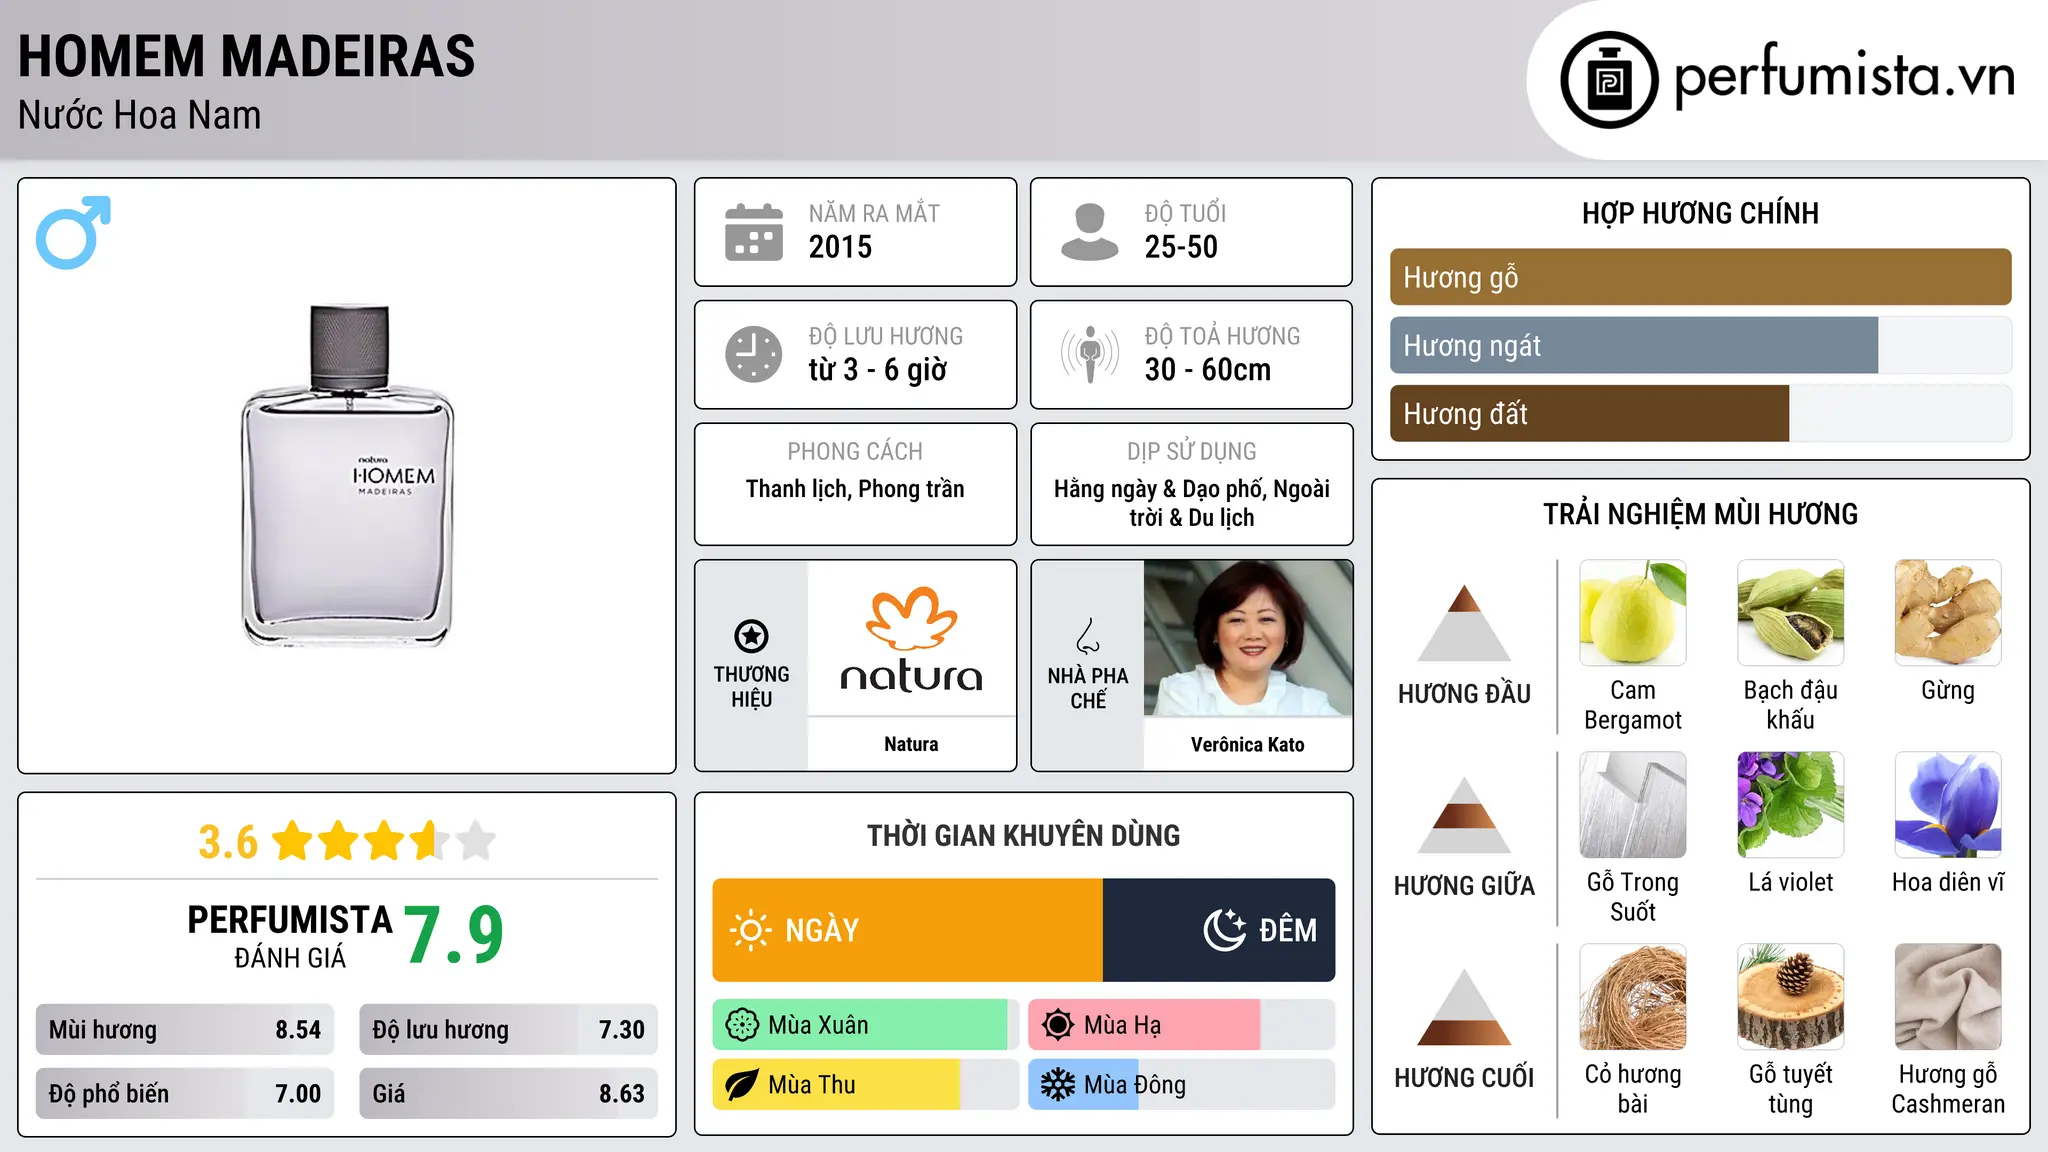Click the pyramid icon above Hương giữa
This screenshot has height=1152, width=2048.
pos(1464,815)
